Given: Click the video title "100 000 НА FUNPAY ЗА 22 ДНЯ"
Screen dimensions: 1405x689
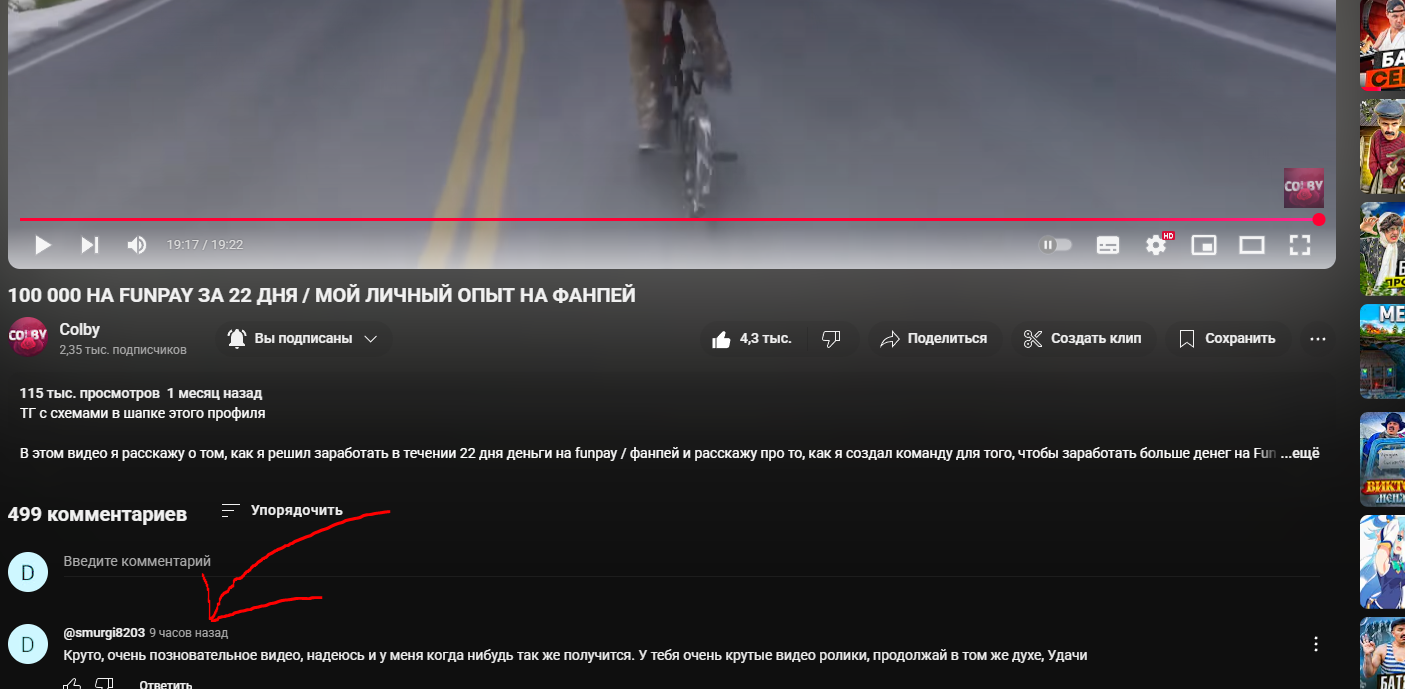Looking at the screenshot, I should click(322, 295).
